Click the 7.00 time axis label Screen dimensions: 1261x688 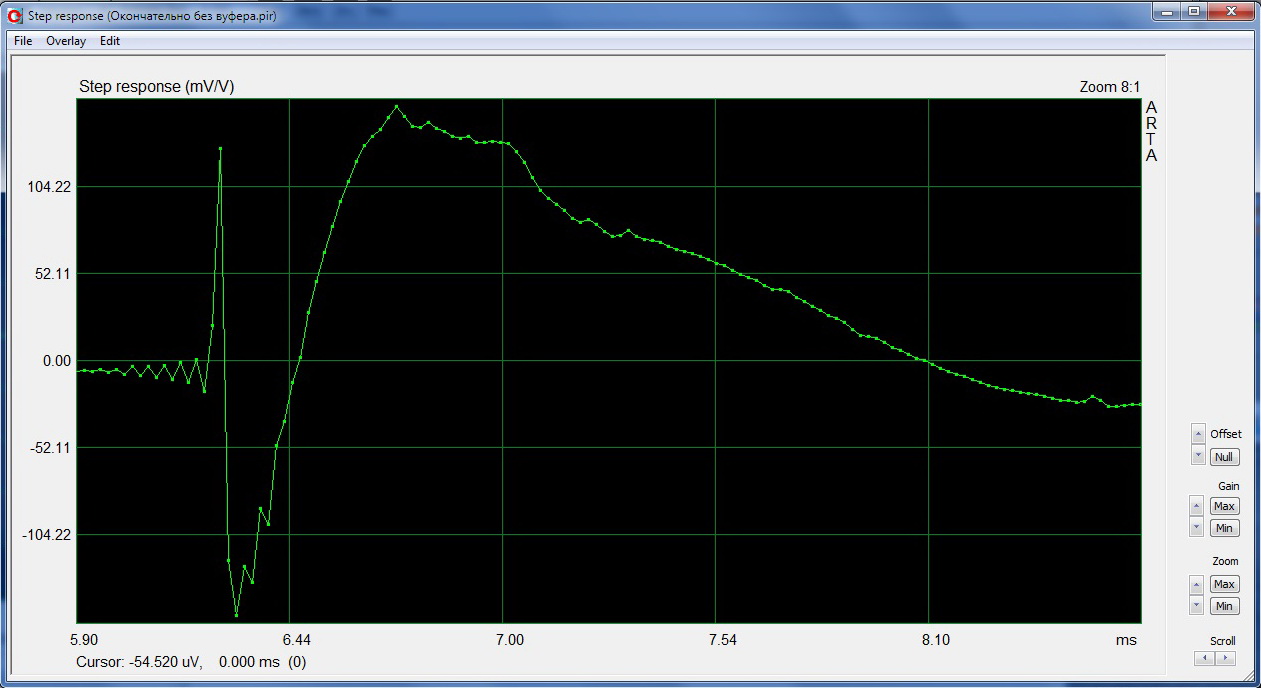pos(510,639)
